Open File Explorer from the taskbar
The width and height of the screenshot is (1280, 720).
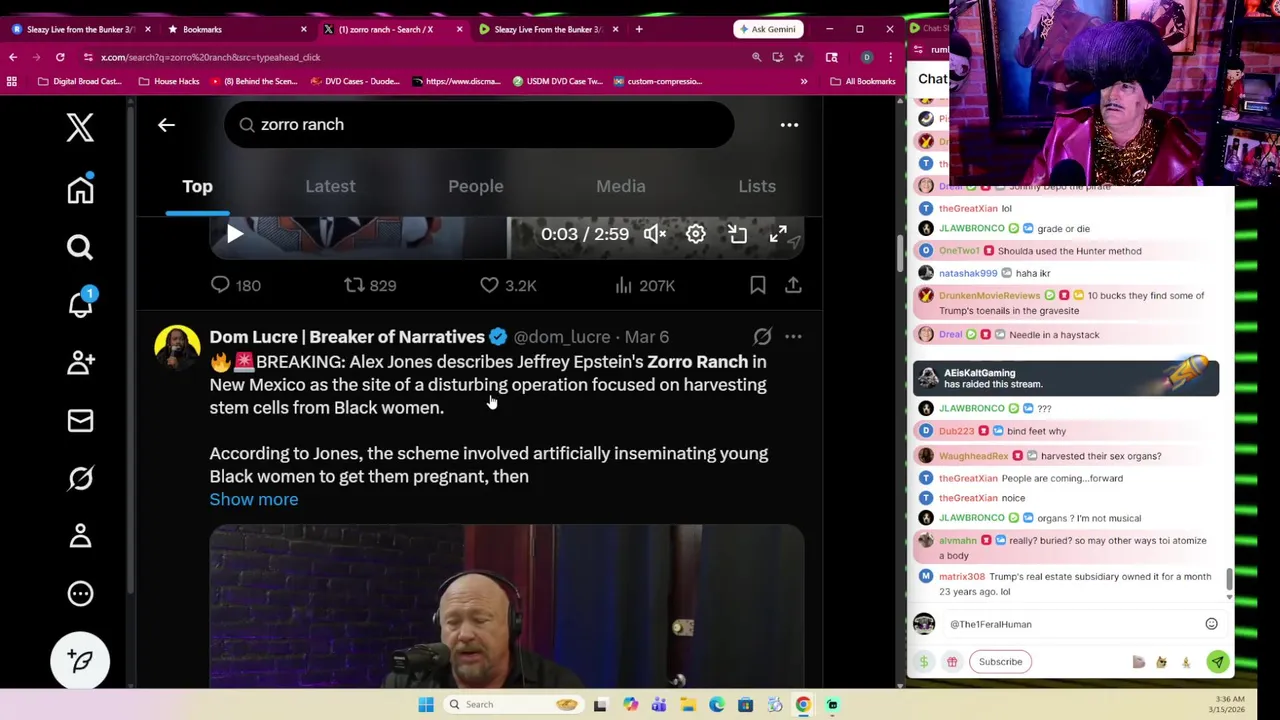(x=688, y=704)
